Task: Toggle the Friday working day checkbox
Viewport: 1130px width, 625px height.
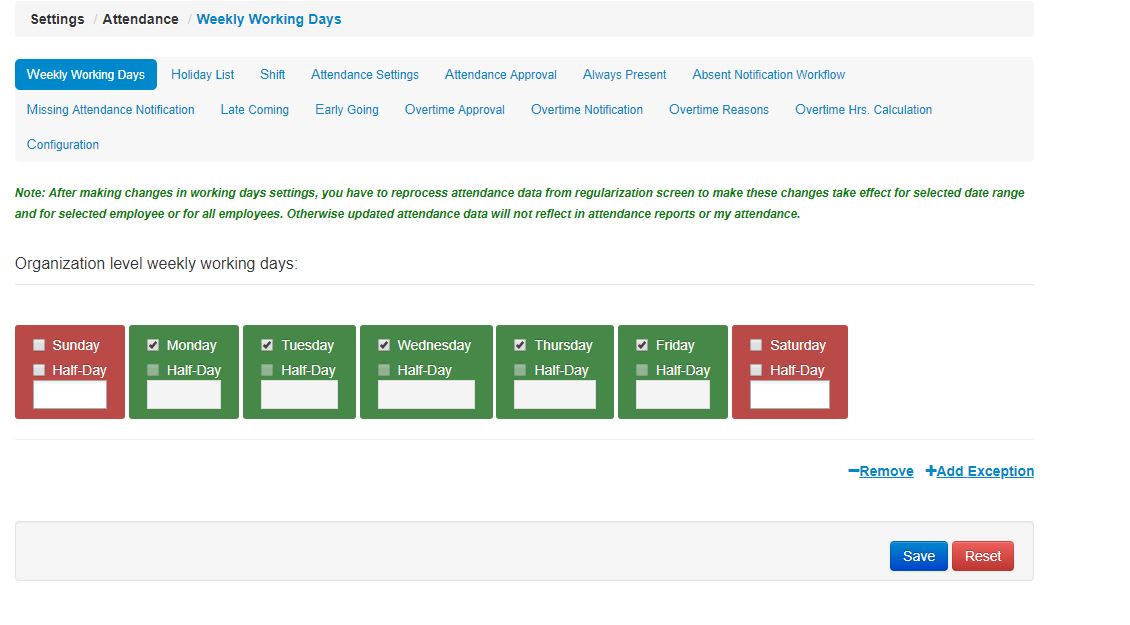Action: pyautogui.click(x=642, y=345)
